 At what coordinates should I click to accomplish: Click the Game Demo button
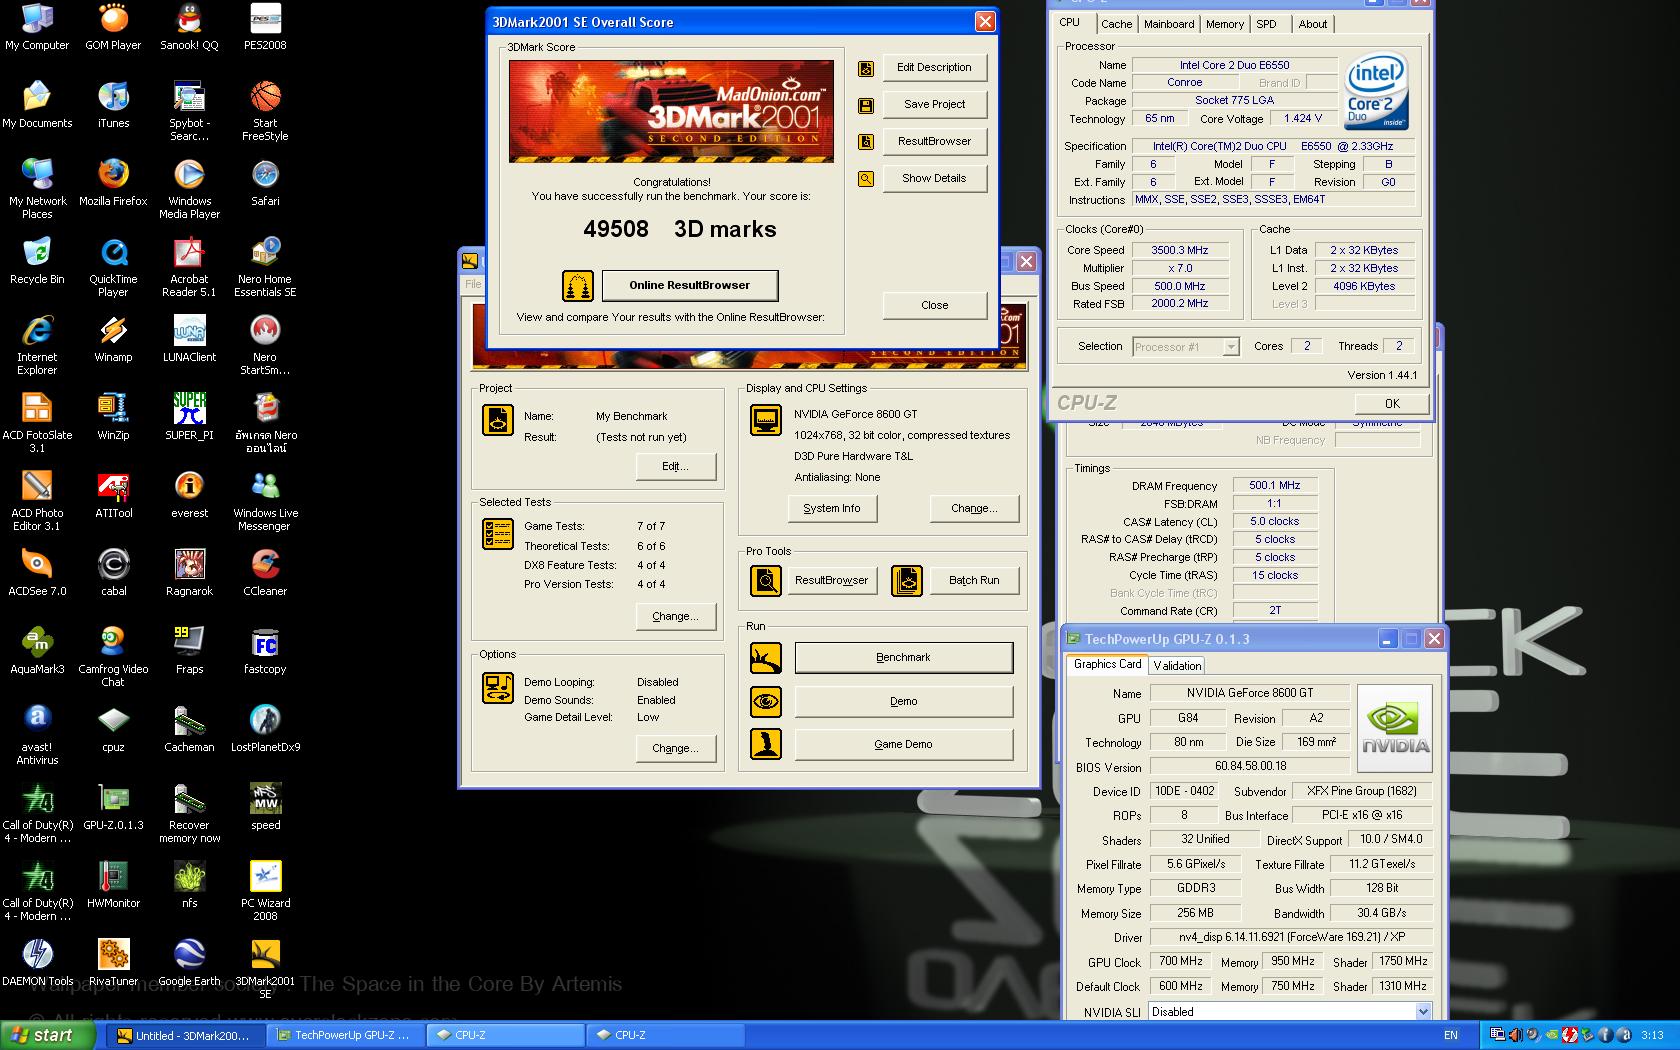click(903, 745)
